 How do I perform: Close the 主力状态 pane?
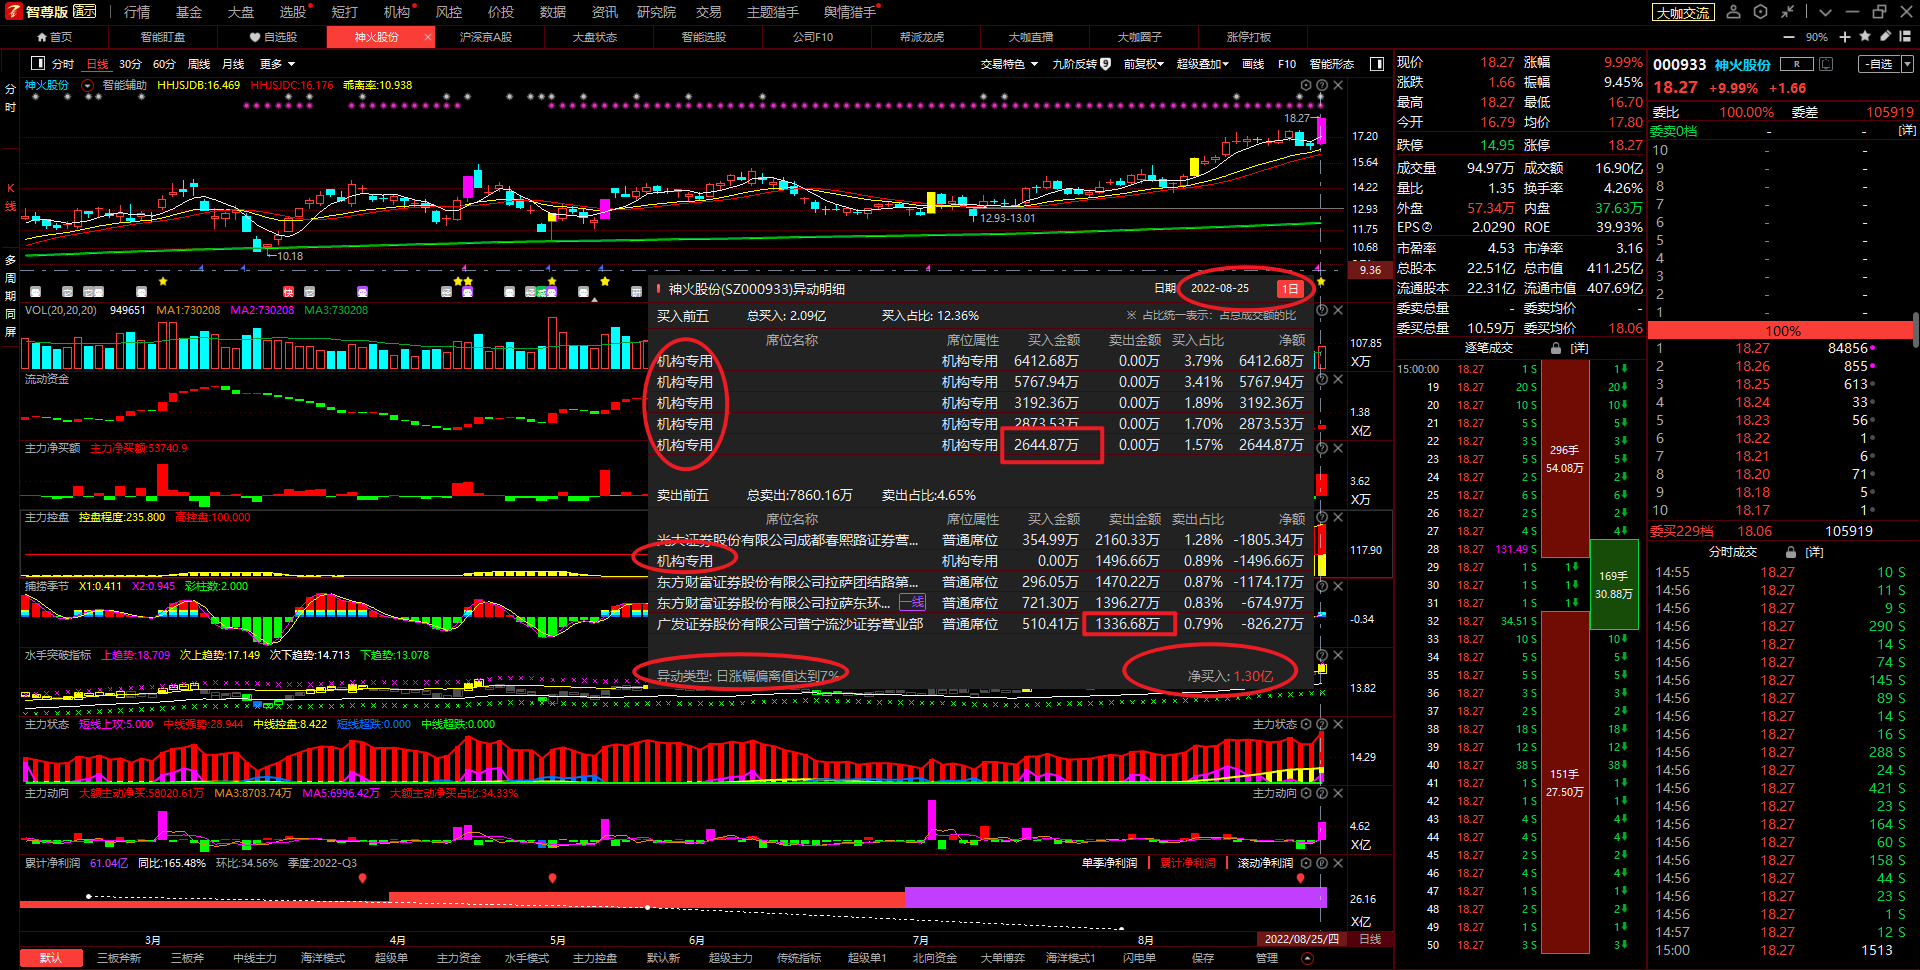1338,724
